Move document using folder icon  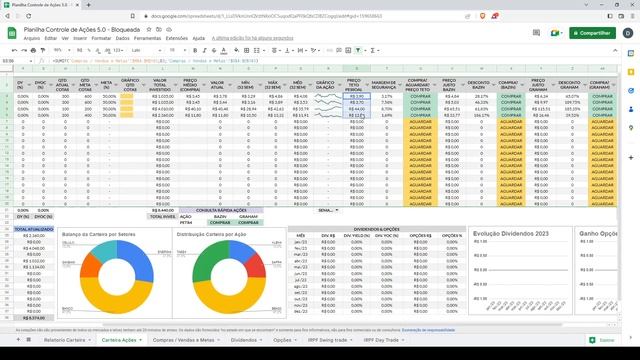[159, 29]
